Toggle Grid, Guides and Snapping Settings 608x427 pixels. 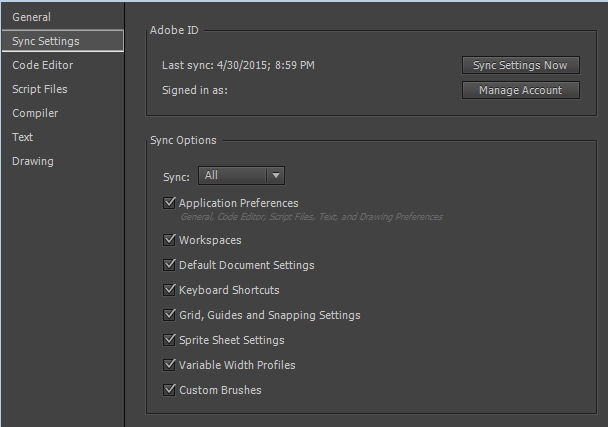point(169,315)
